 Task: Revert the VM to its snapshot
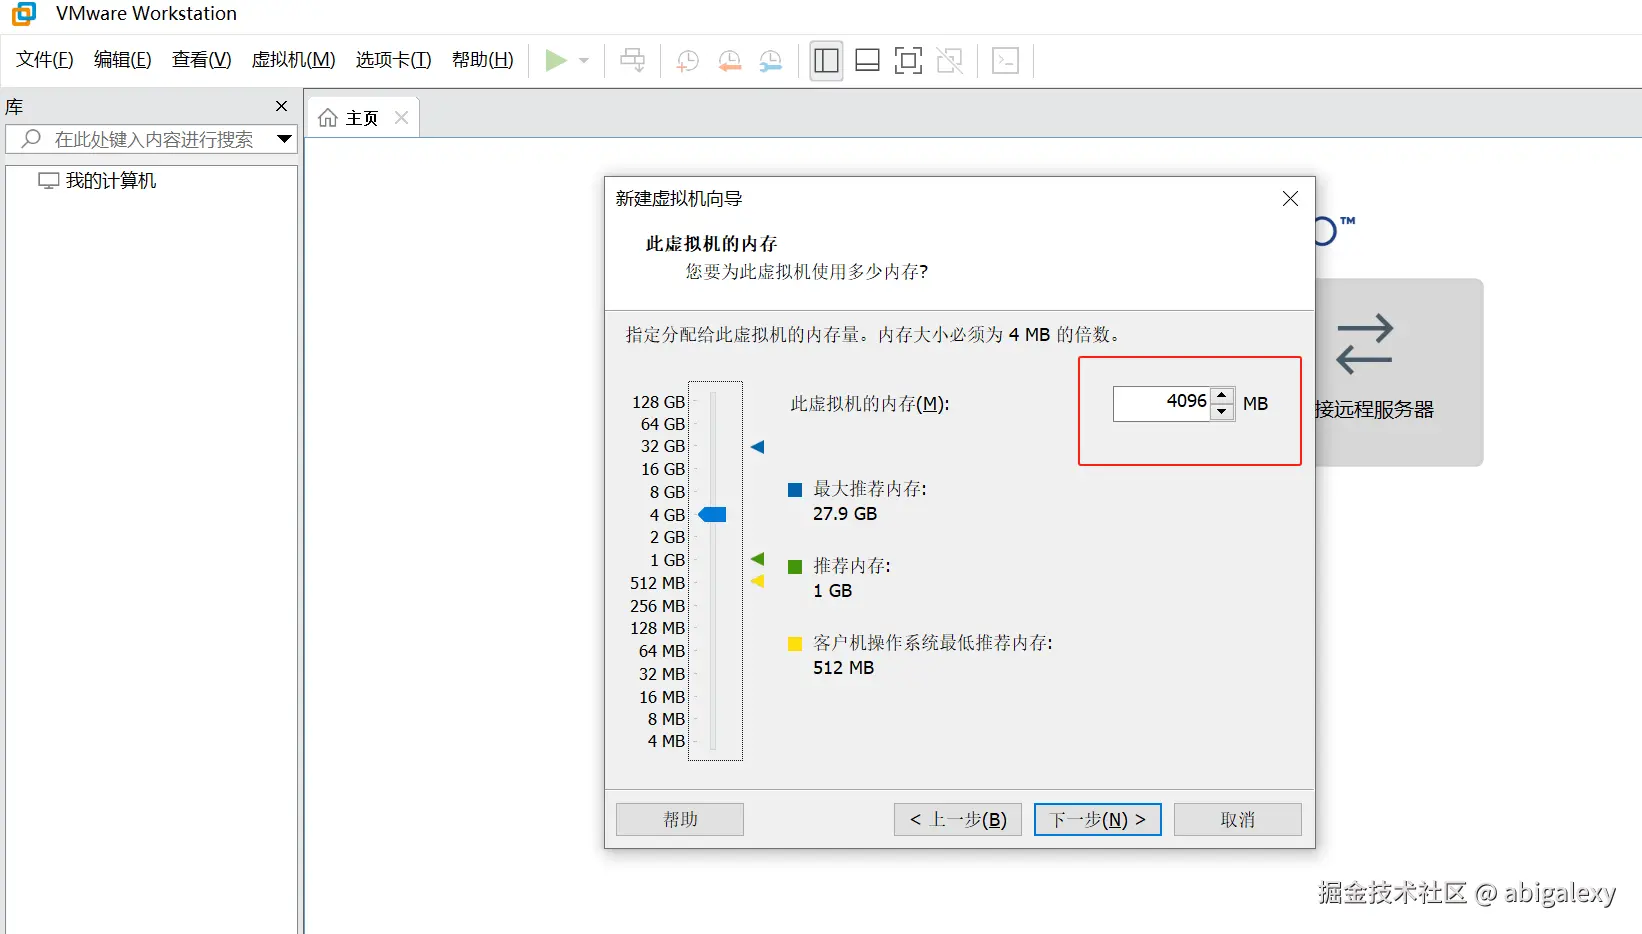729,60
